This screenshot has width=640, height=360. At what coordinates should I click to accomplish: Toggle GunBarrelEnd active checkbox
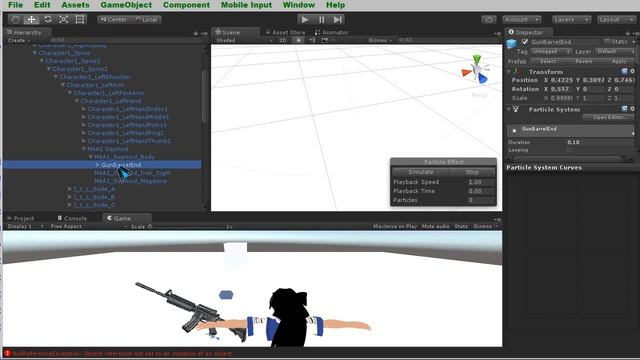click(525, 42)
